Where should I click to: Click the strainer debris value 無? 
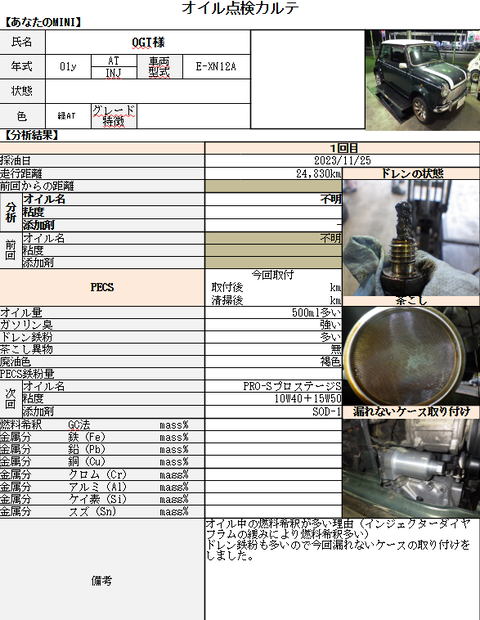click(x=274, y=349)
